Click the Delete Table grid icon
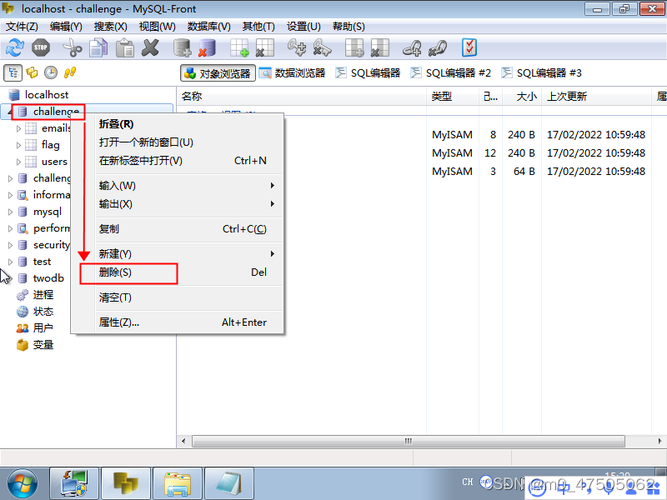667x500 pixels. (x=265, y=48)
